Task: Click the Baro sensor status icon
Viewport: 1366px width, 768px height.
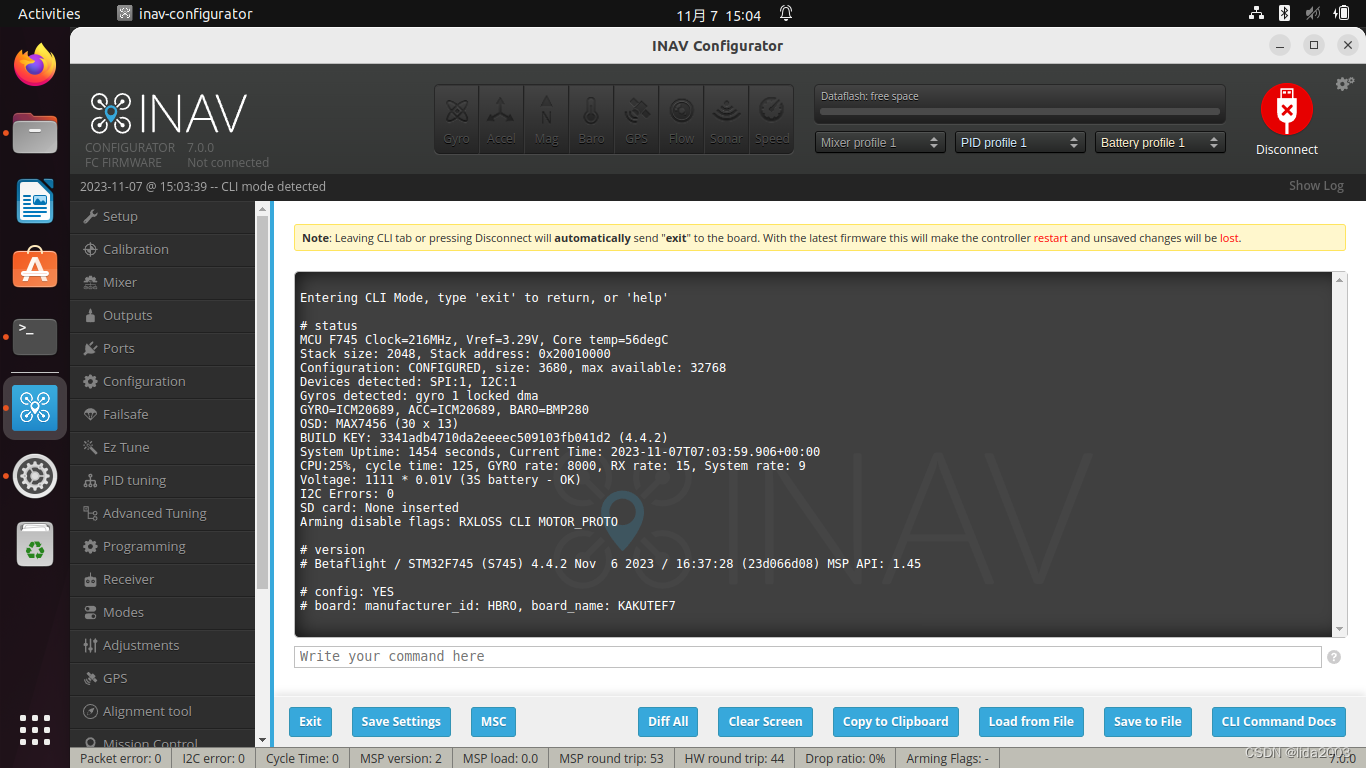Action: coord(591,119)
